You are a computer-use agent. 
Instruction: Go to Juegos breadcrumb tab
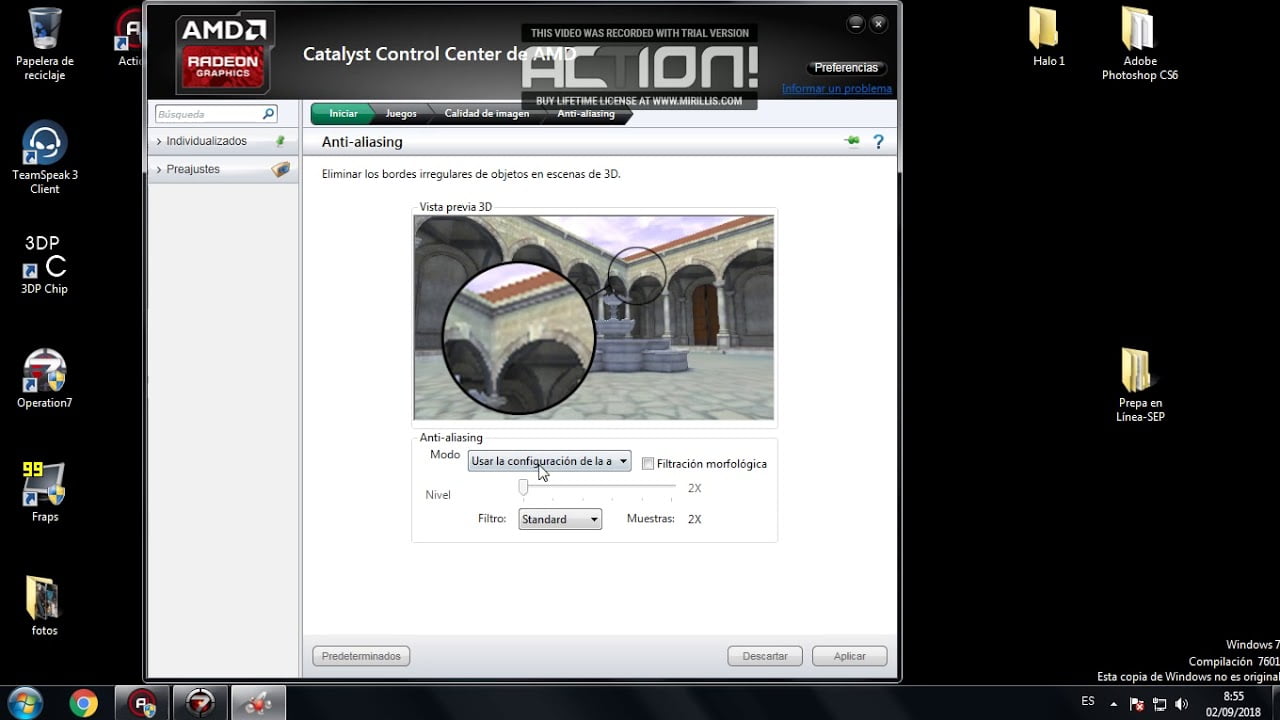point(401,114)
